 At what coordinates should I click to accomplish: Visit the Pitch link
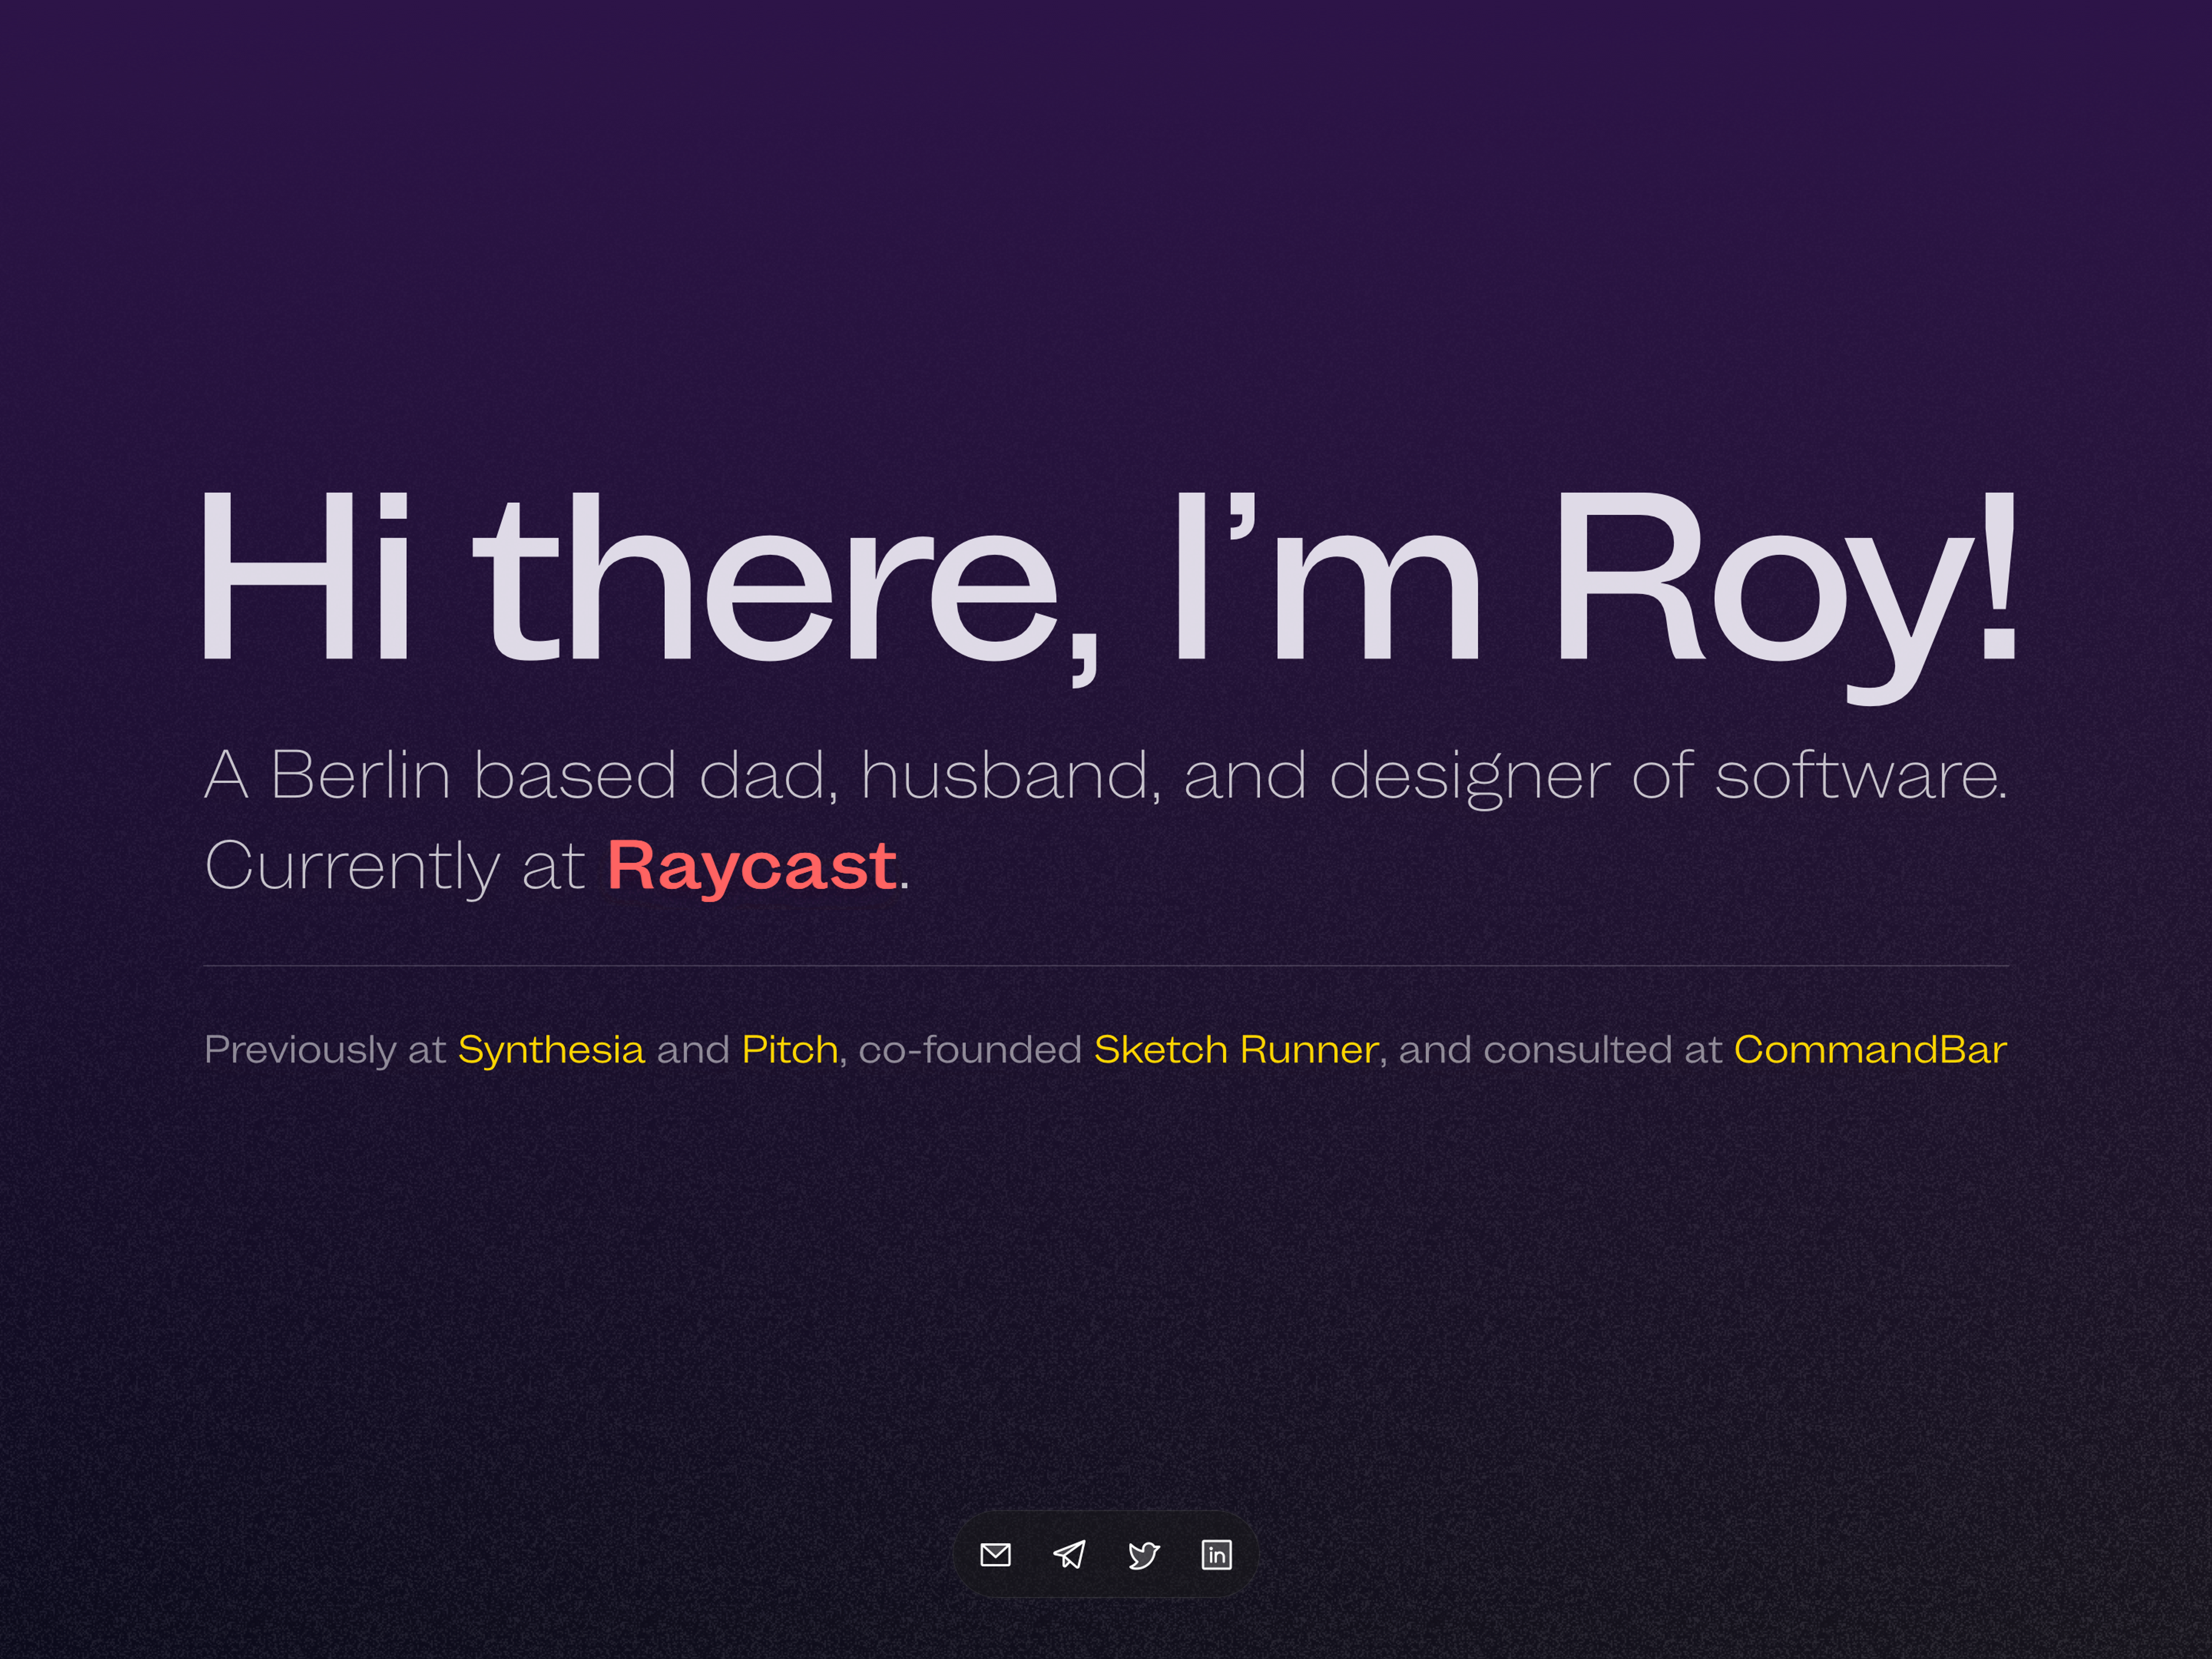790,1050
